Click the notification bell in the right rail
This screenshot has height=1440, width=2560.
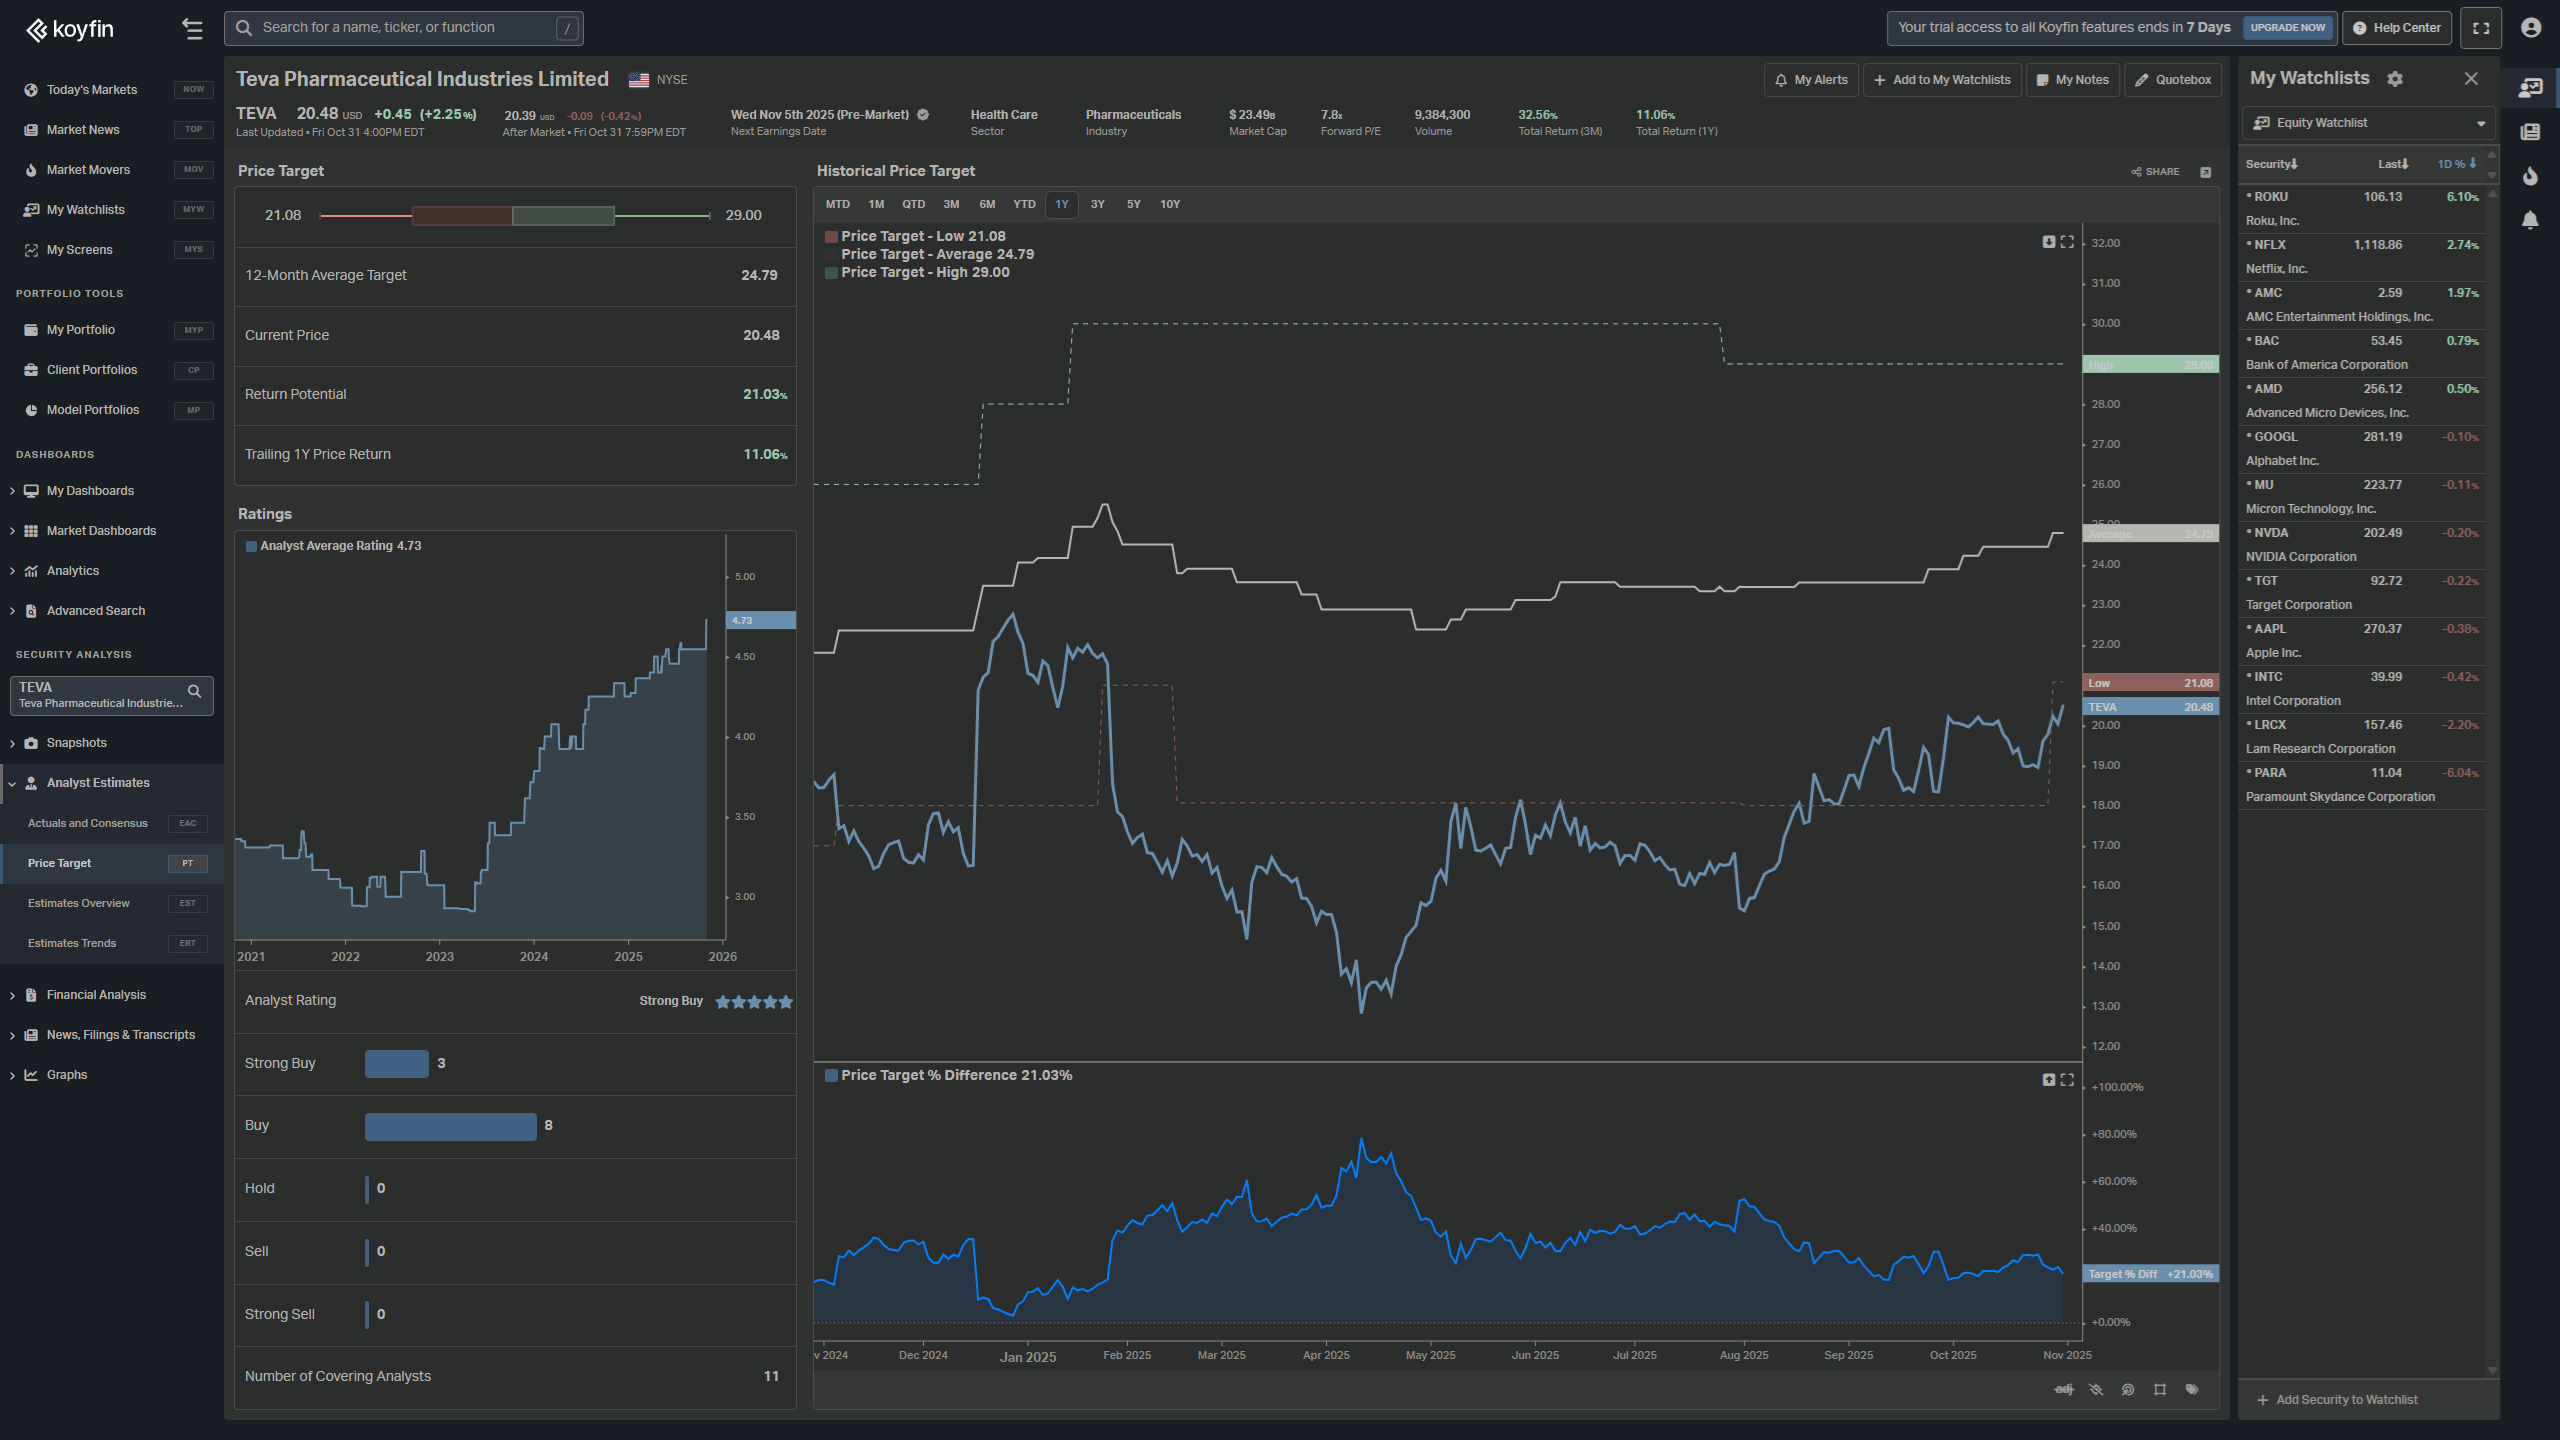click(2530, 220)
